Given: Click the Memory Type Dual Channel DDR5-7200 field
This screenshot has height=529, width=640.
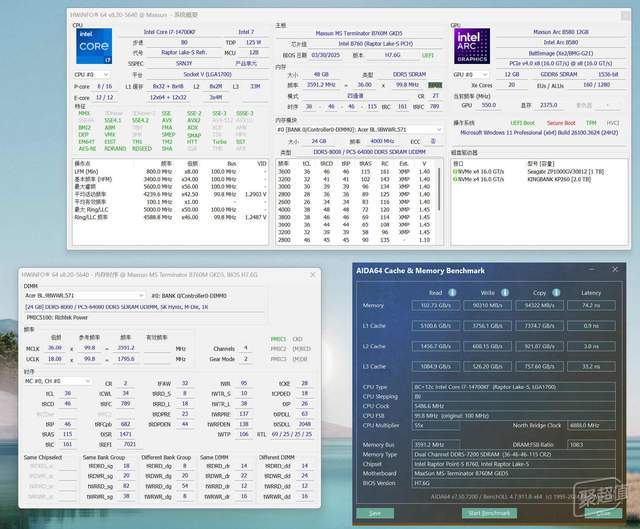Looking at the screenshot, I should pyautogui.click(x=513, y=454).
